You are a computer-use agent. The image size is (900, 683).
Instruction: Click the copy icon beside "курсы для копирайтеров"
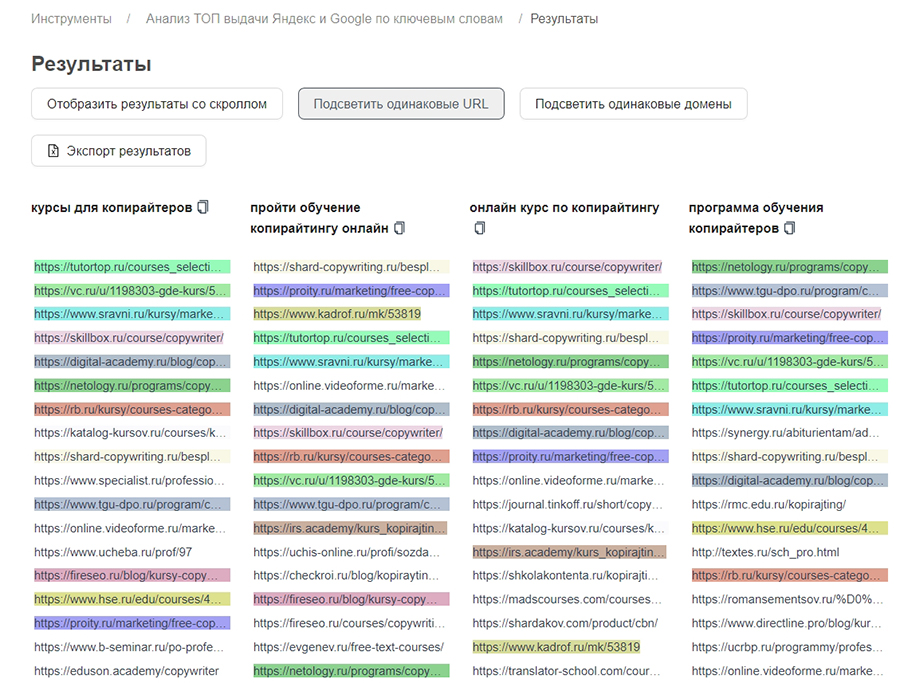coord(202,206)
